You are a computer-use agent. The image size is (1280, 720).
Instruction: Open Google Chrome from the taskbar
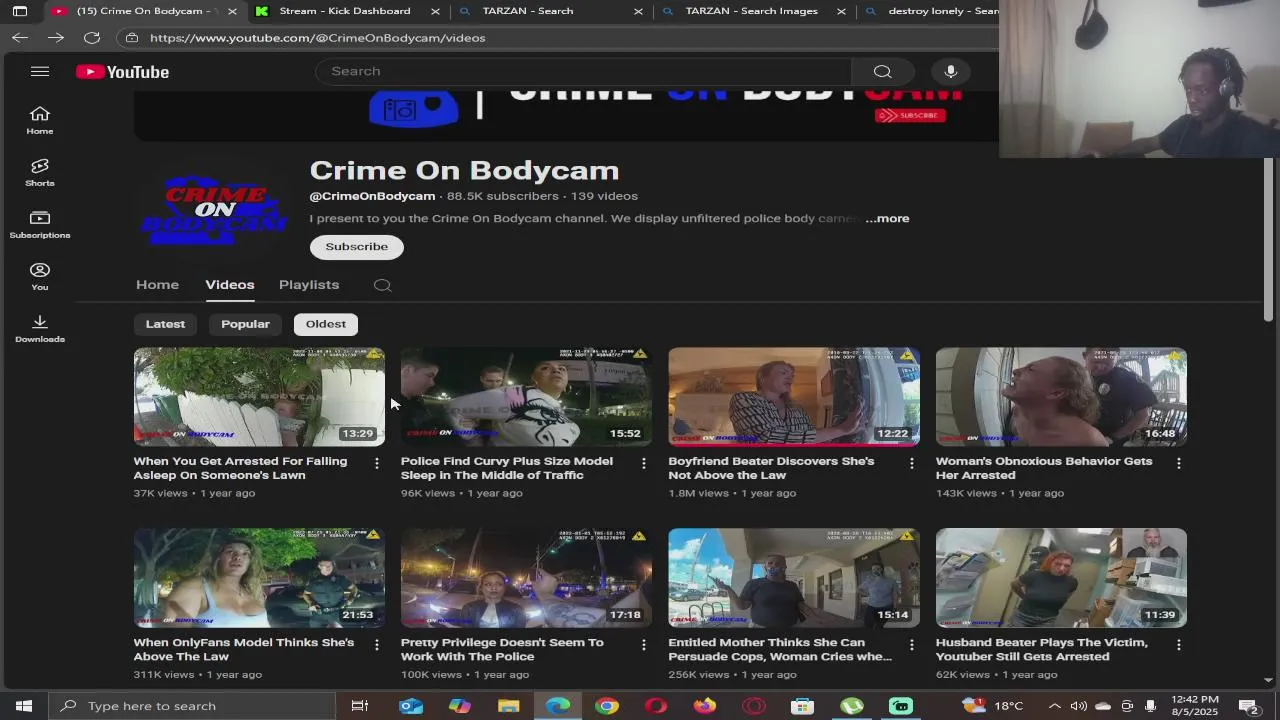point(607,706)
